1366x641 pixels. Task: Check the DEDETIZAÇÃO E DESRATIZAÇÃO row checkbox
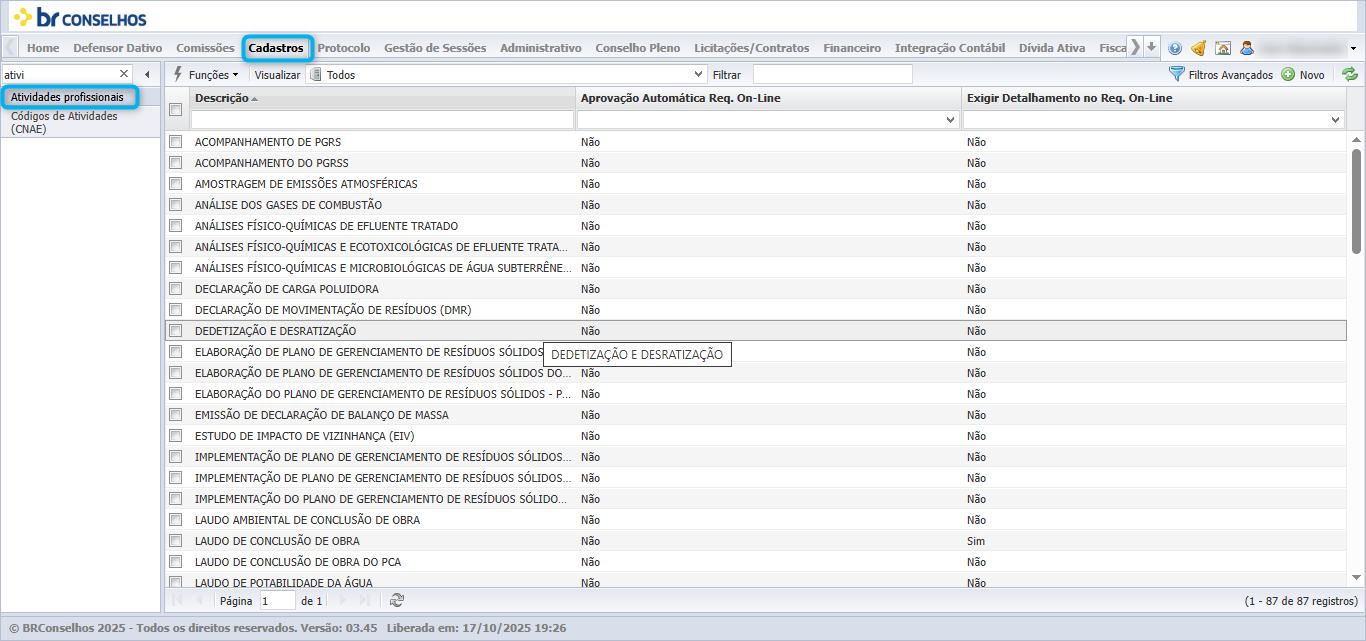(175, 331)
